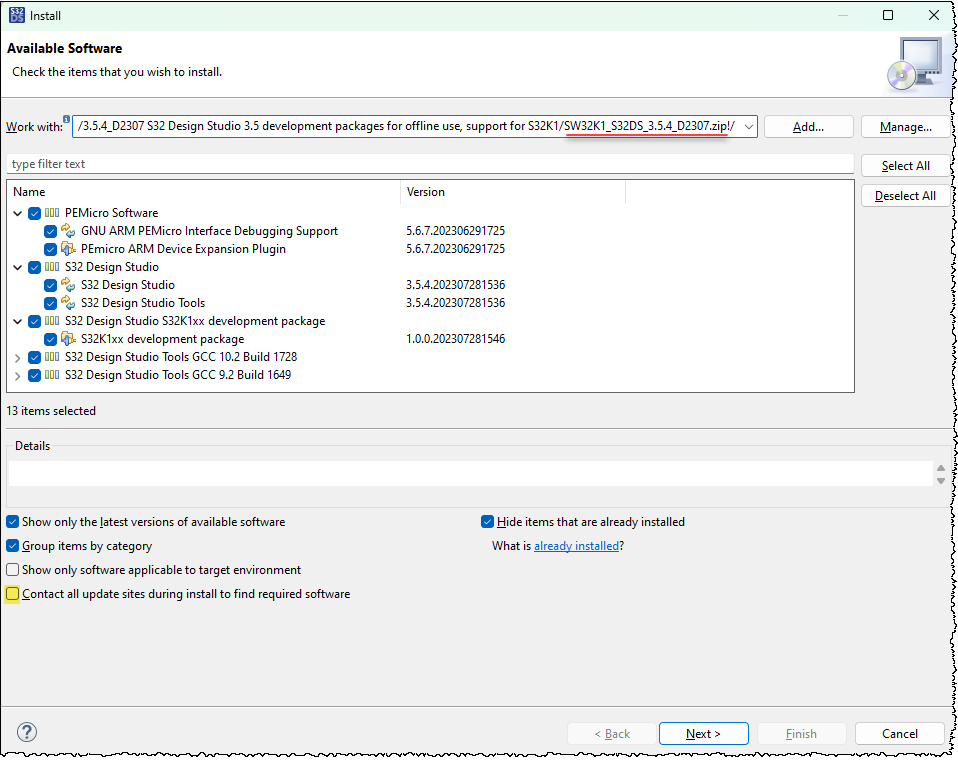Viewport: 958px width, 760px height.
Task: Click the GCC 10.2 Build 1728 category icon
Action: pos(52,357)
